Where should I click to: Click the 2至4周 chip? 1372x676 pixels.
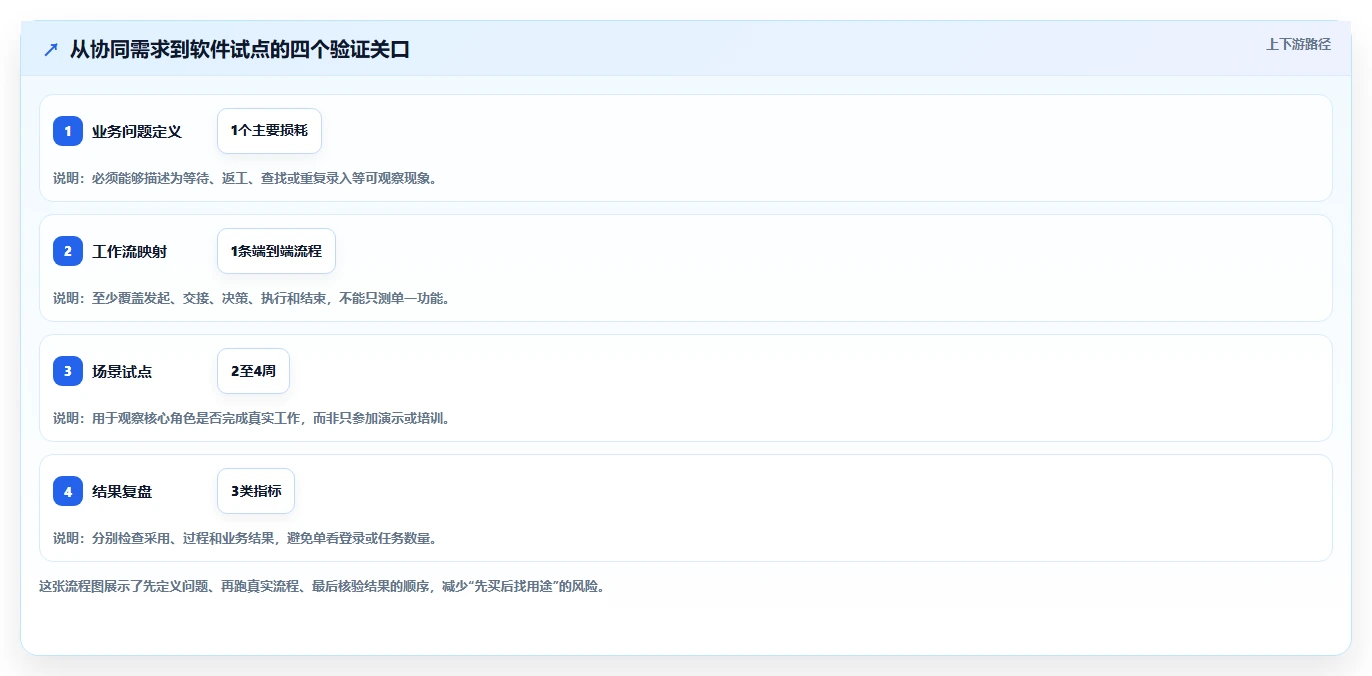(x=253, y=371)
